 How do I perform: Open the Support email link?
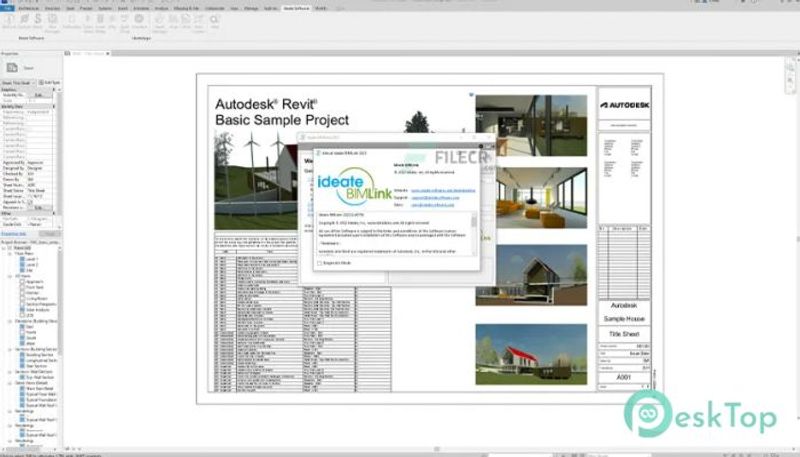point(435,197)
